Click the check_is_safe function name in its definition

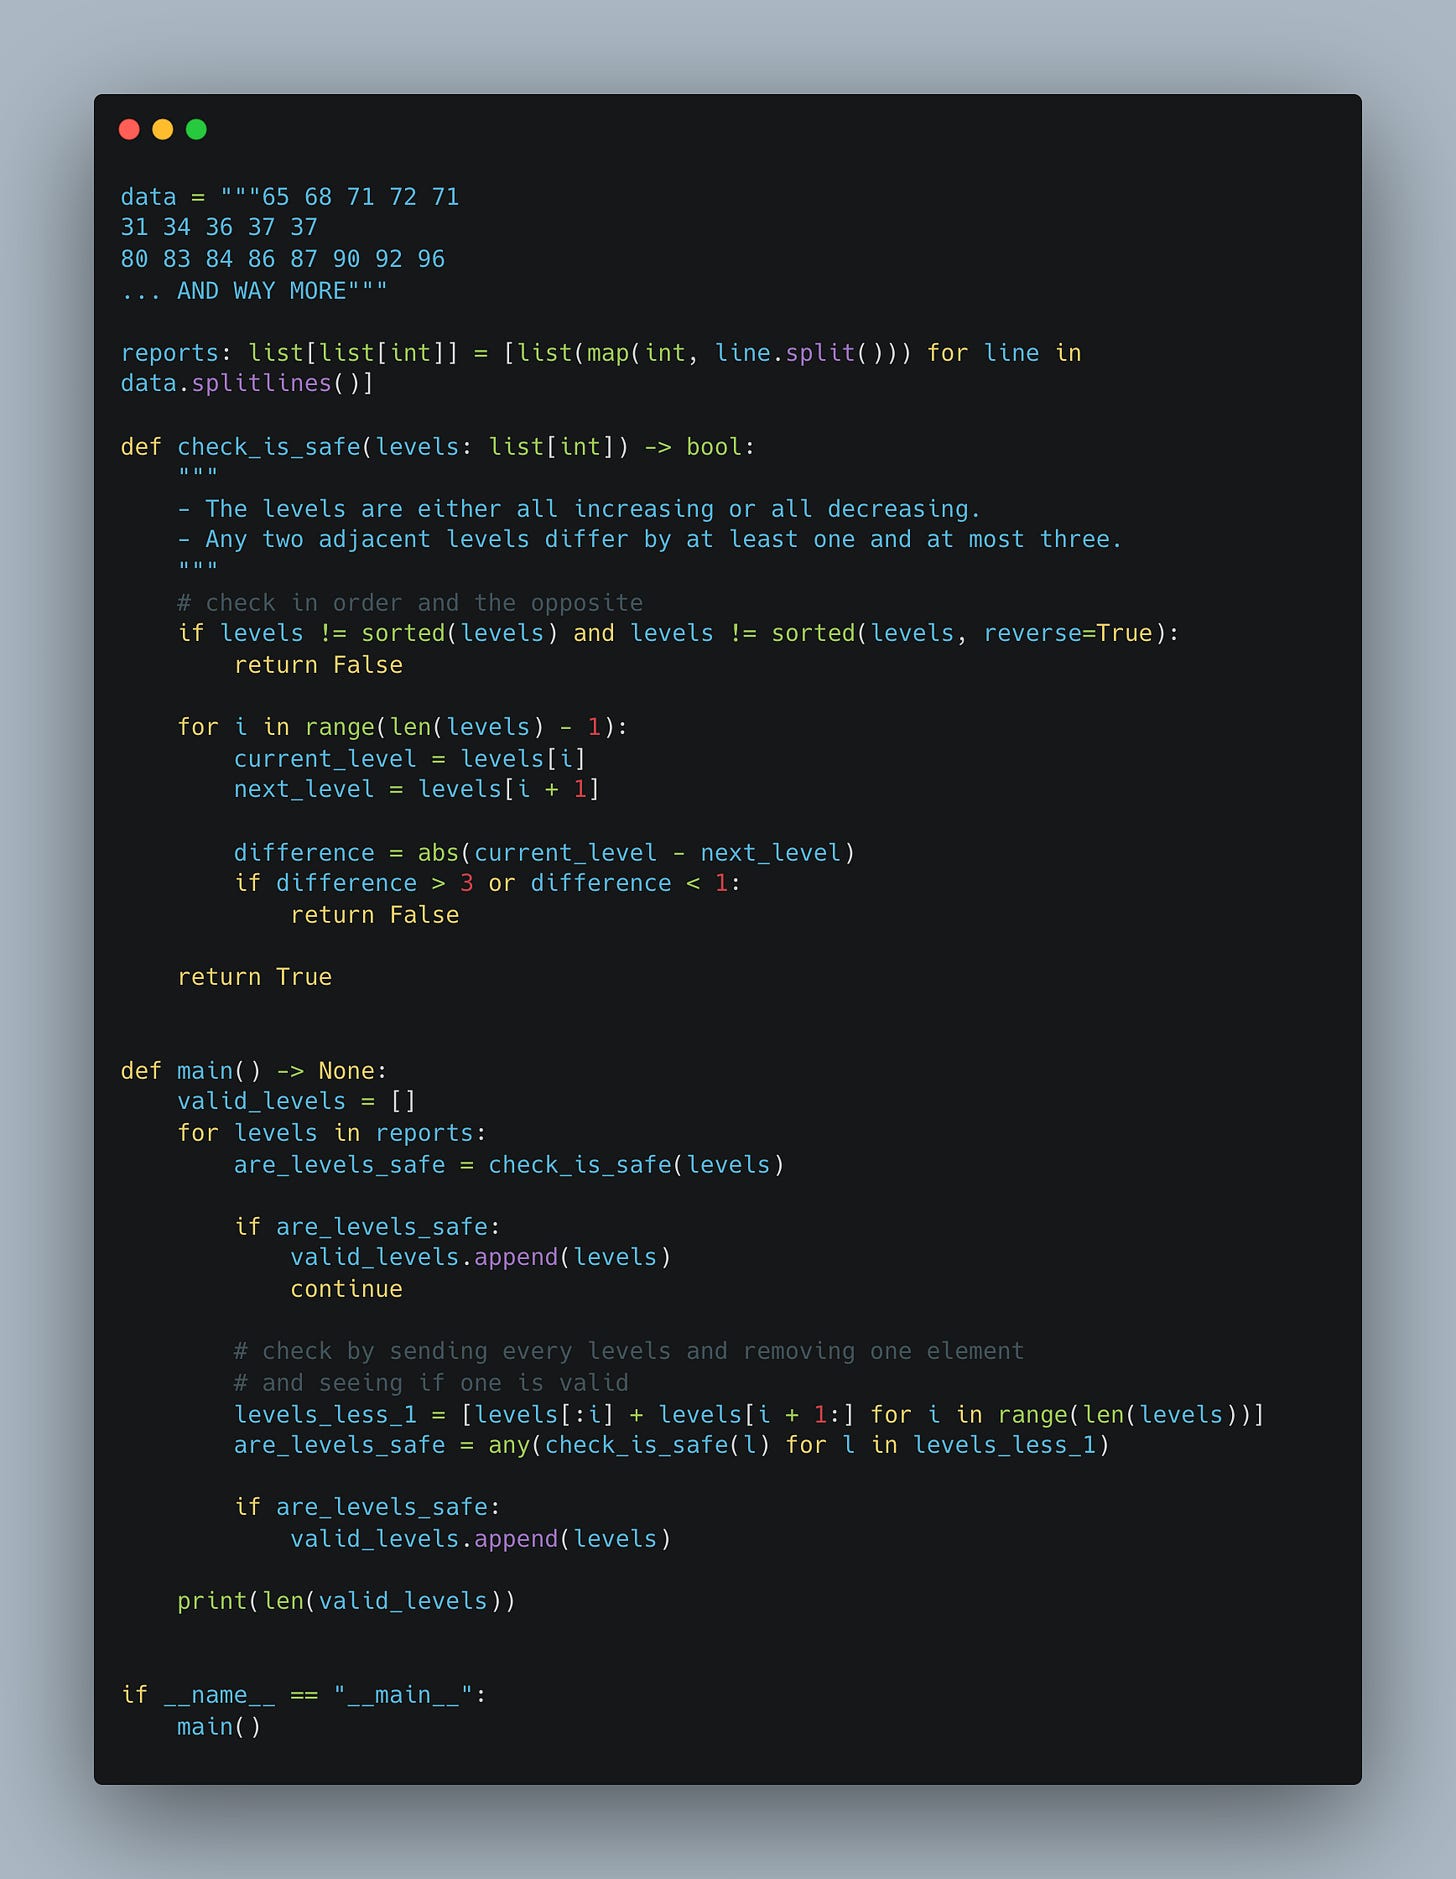[x=268, y=447]
